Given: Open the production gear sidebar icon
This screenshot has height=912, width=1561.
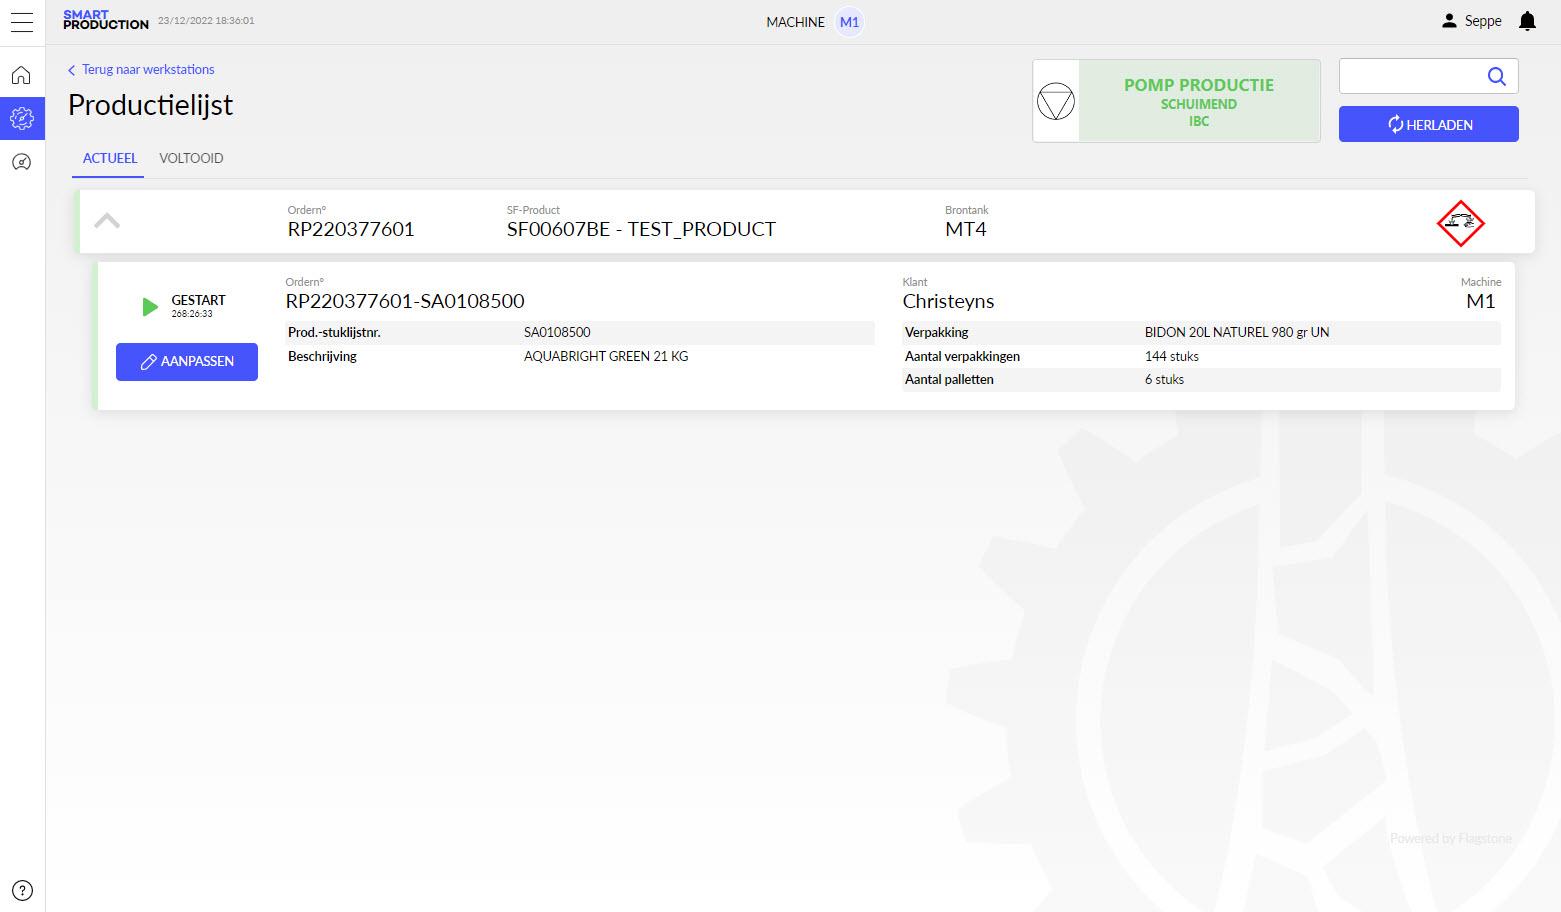Looking at the screenshot, I should coord(22,119).
